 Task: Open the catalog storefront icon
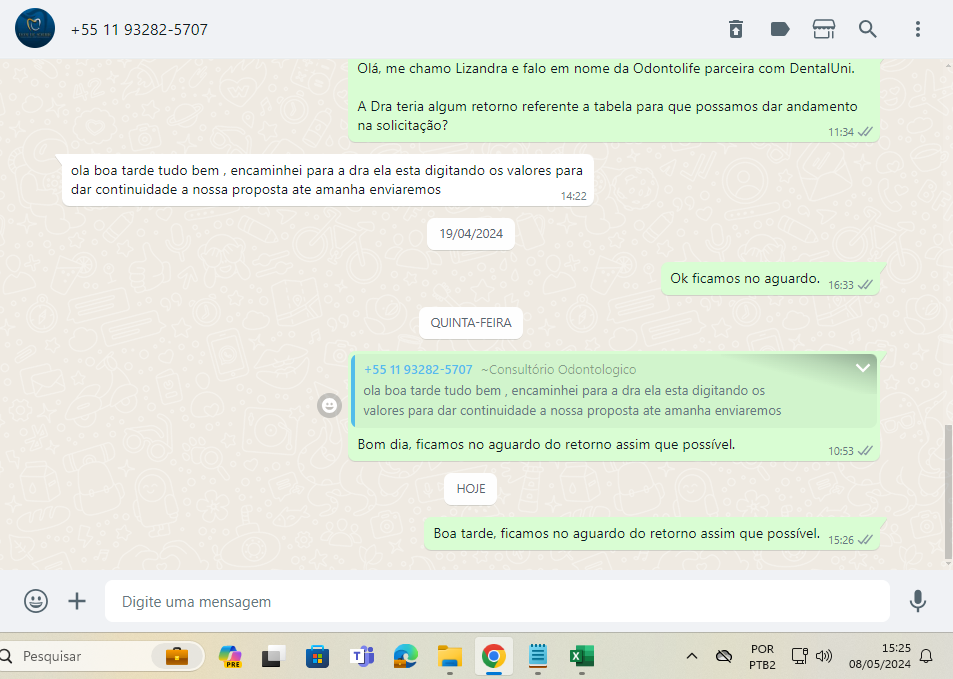824,29
